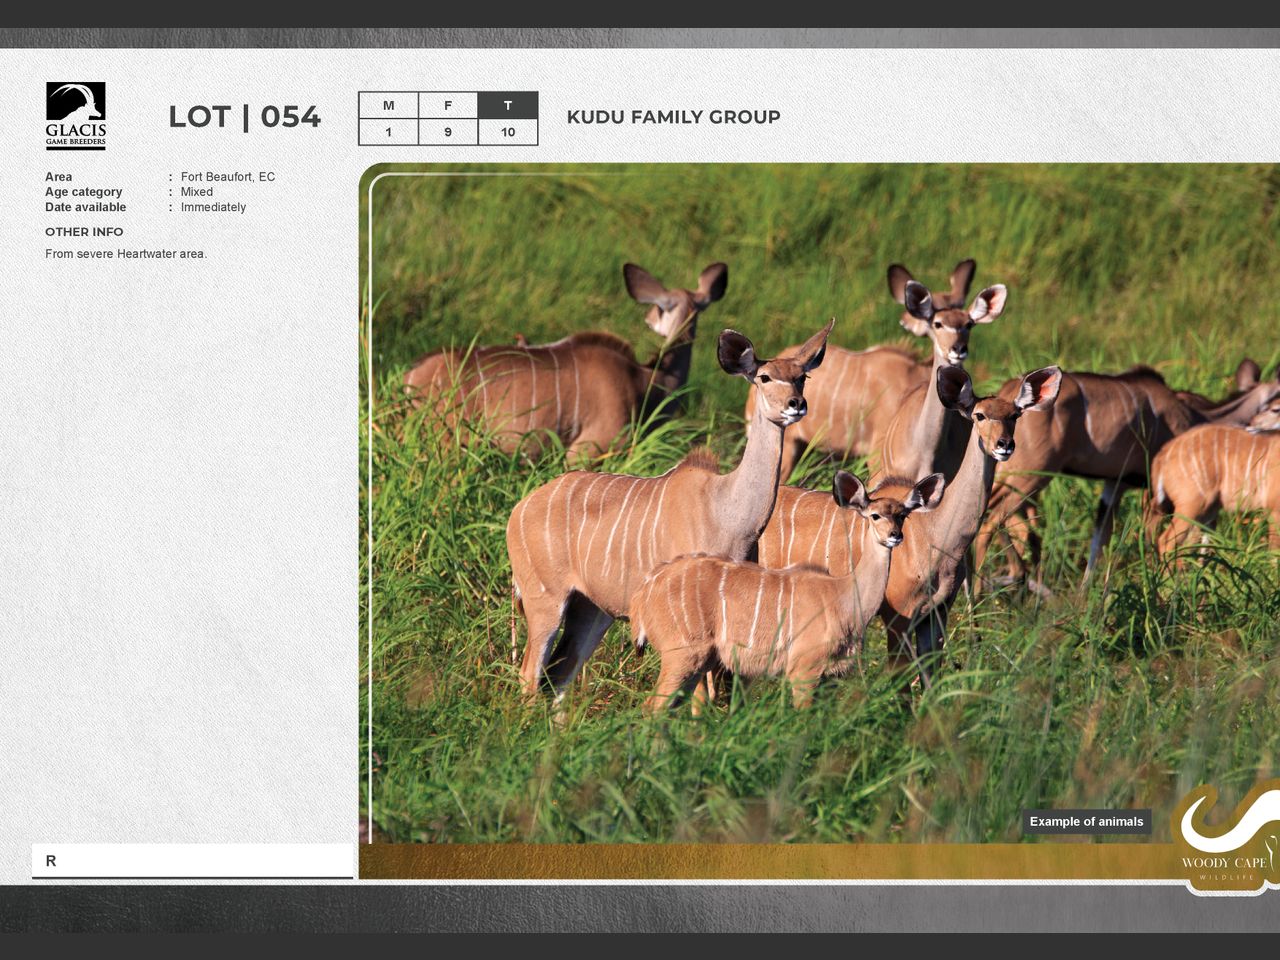Click the 'F' column header cell

[x=448, y=105]
